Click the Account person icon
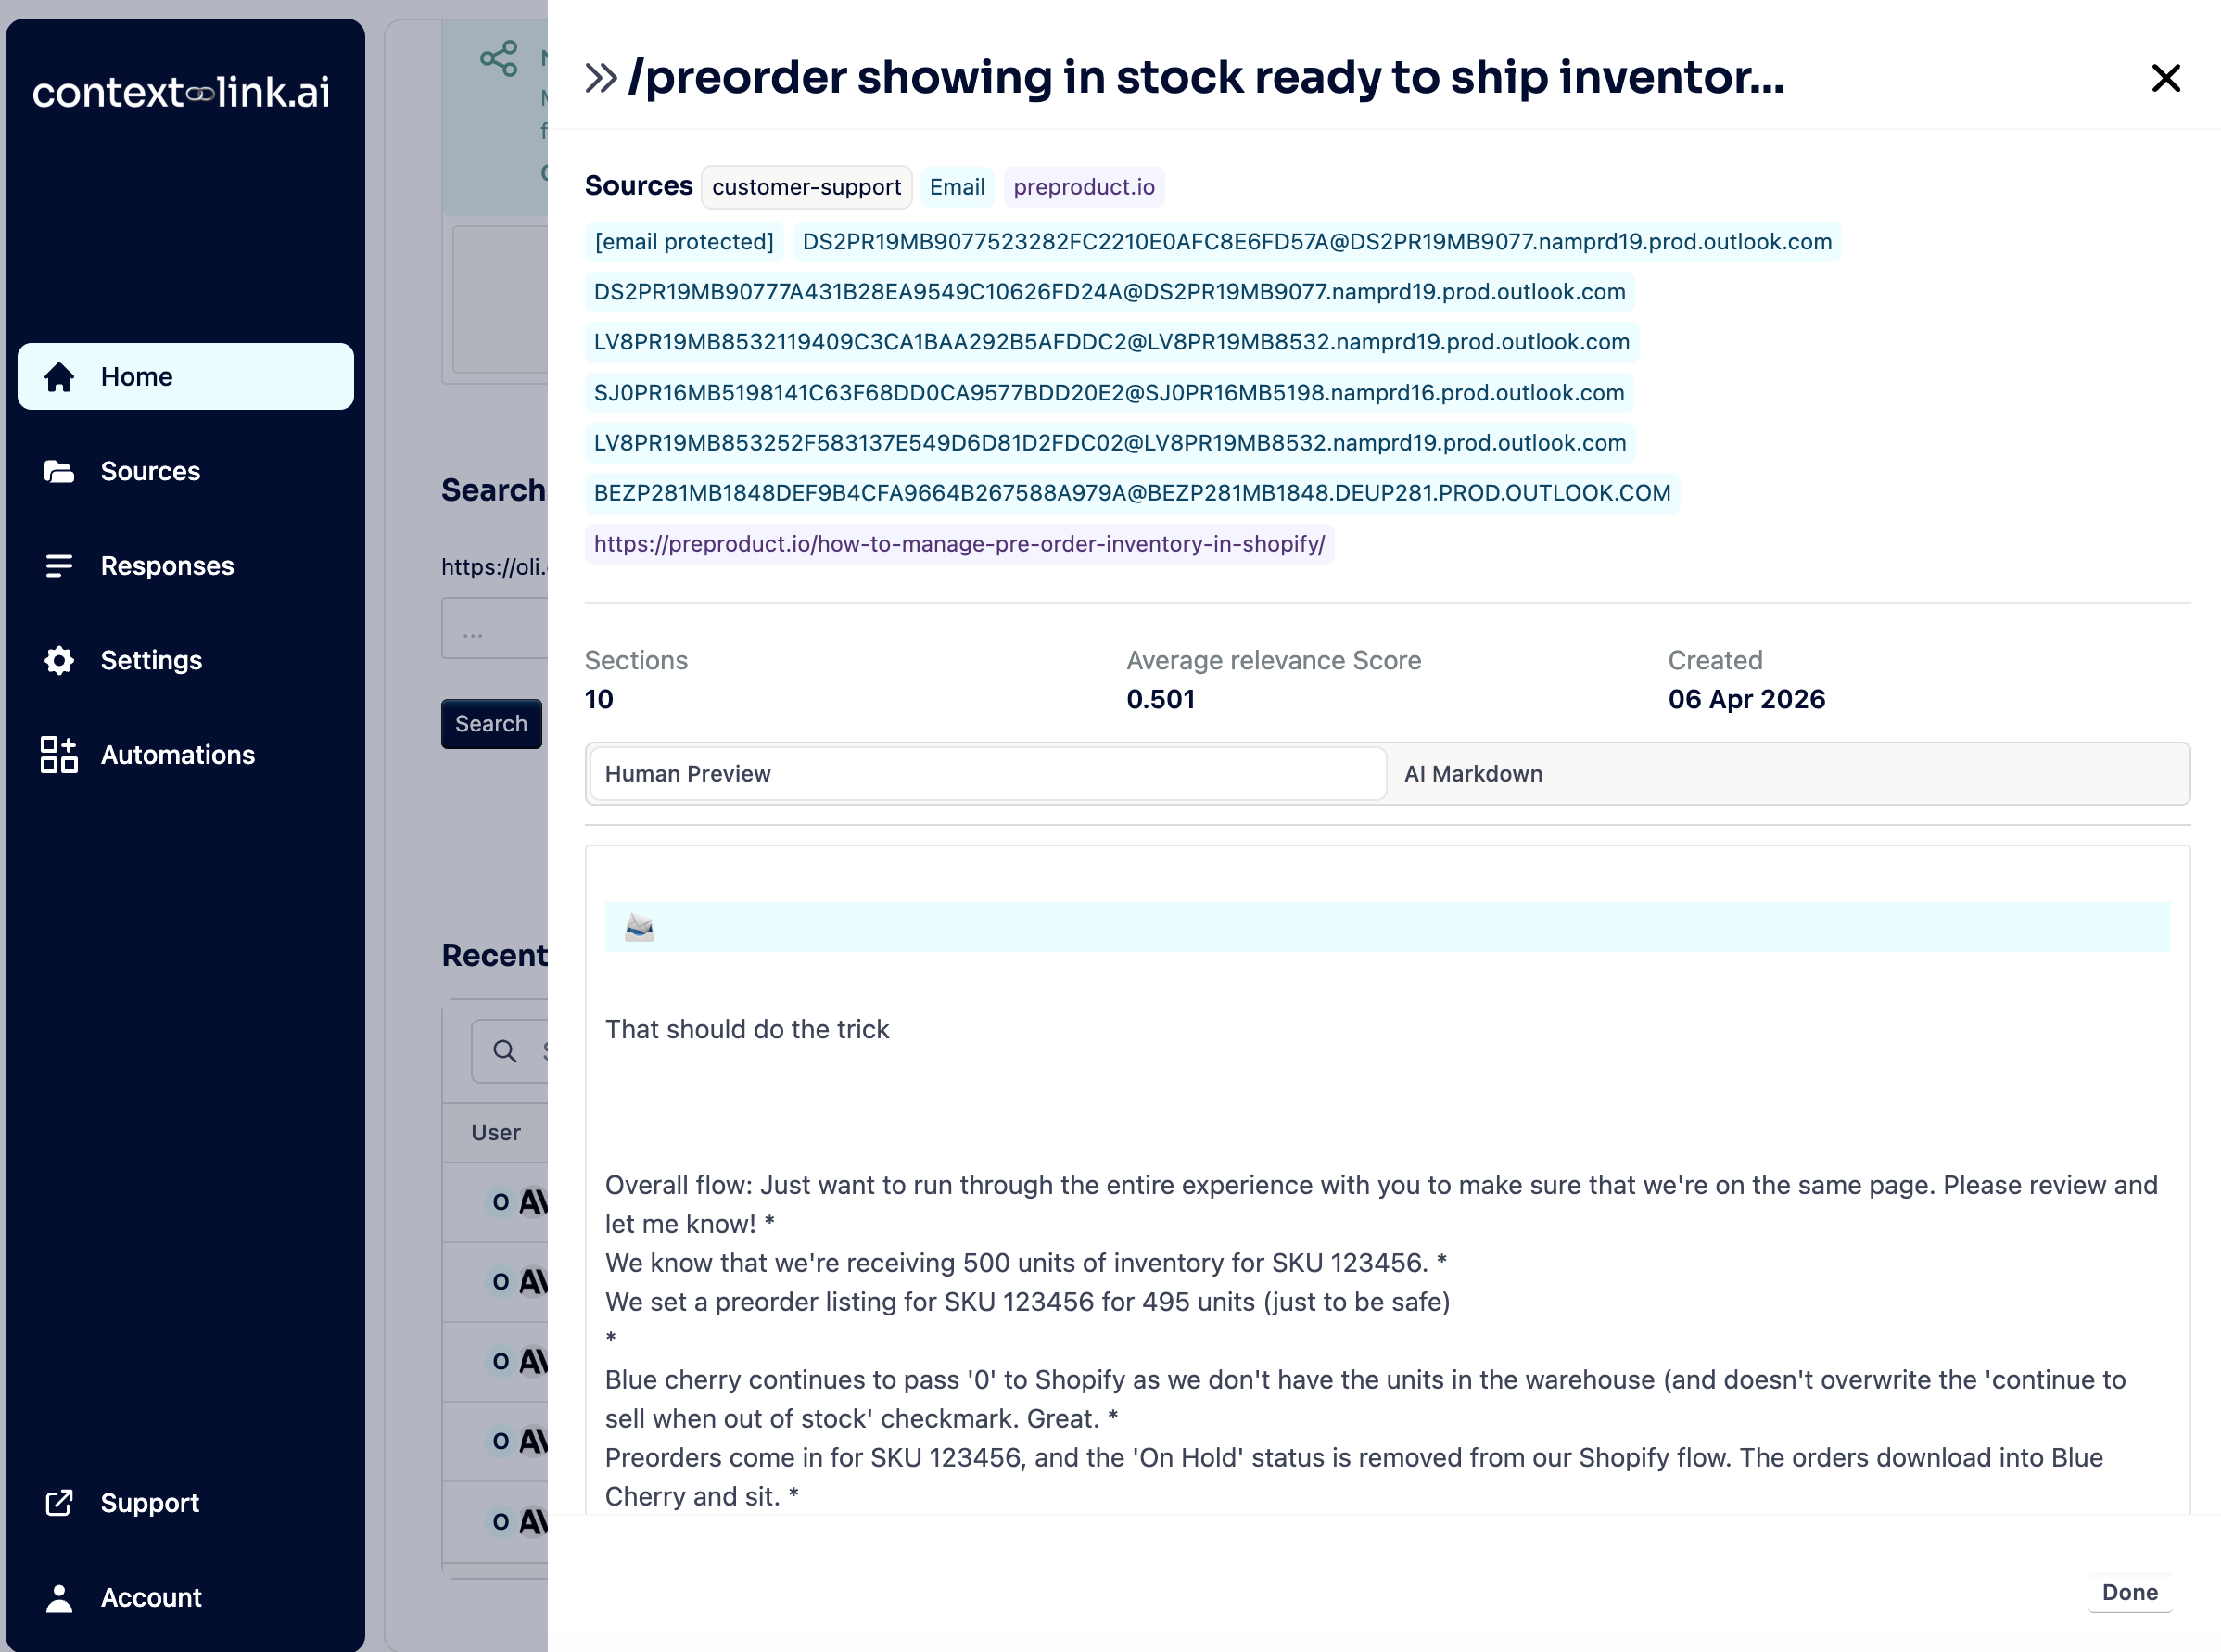The image size is (2221, 1652). pos(59,1597)
